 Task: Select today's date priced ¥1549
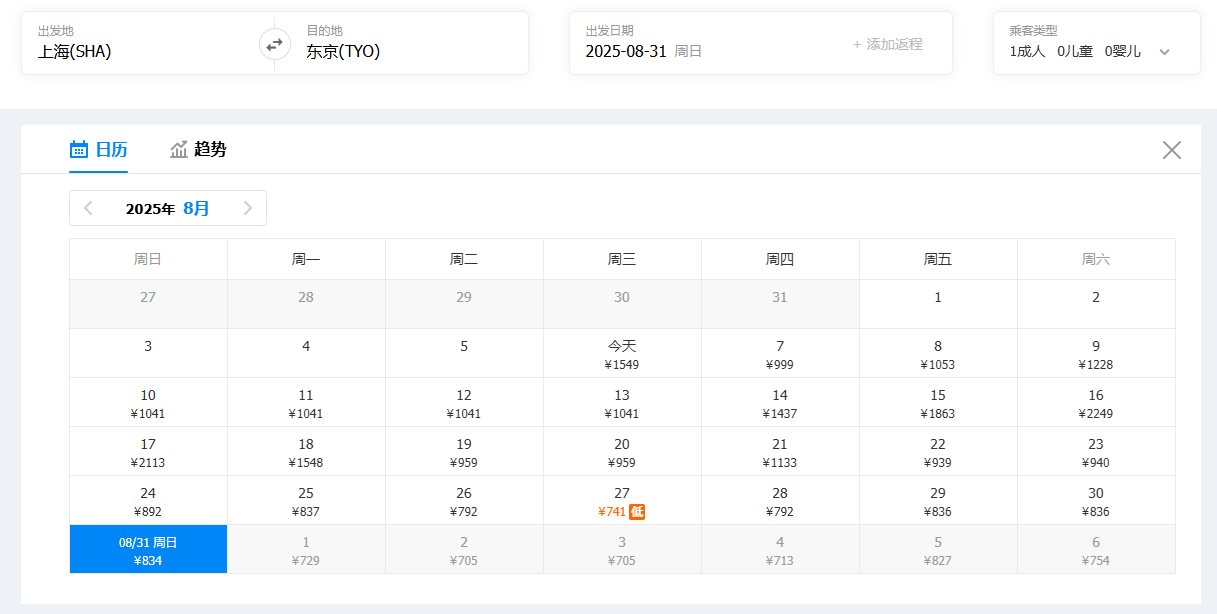pos(622,354)
